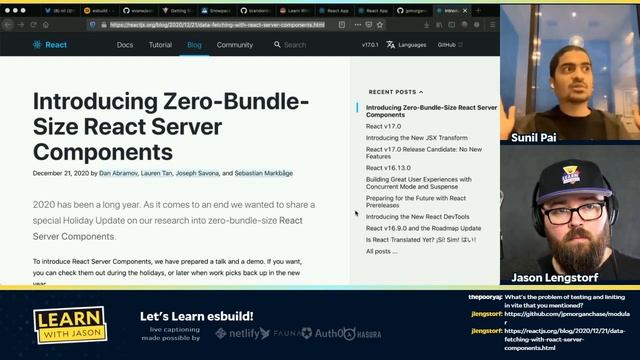Open the GitHub link in the header
640x360 pixels.
coord(450,45)
